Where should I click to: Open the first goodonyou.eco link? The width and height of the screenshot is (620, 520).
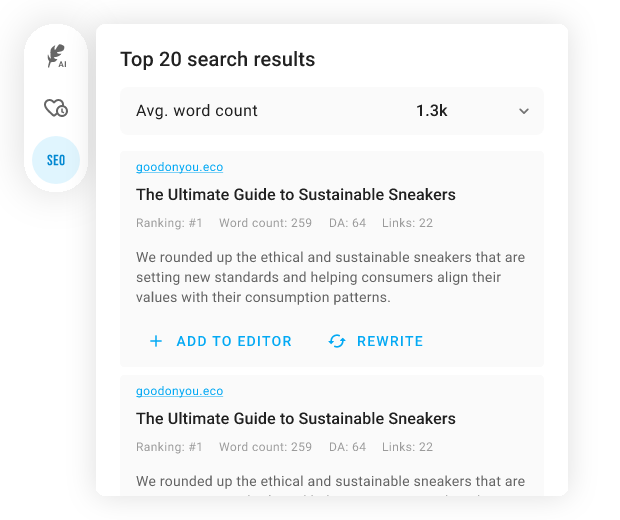pos(180,167)
